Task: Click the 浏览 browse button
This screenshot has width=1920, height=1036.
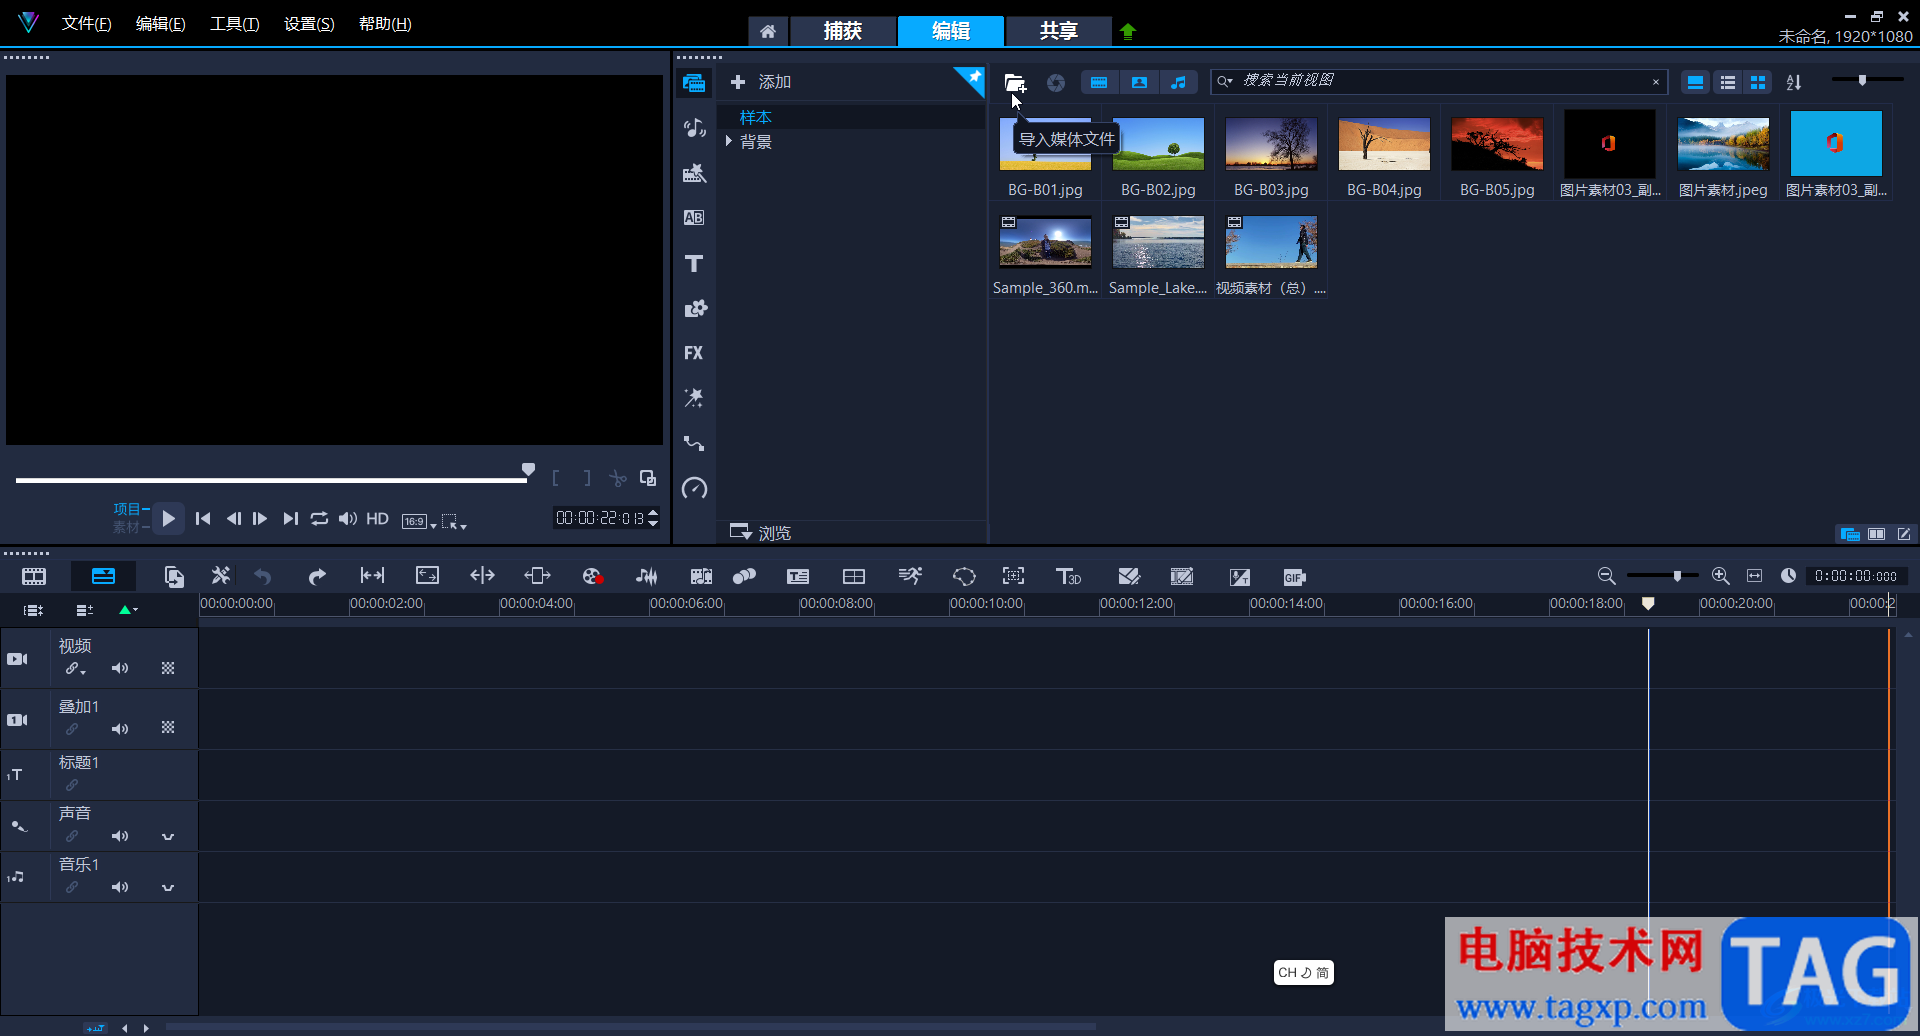Action: [x=761, y=533]
